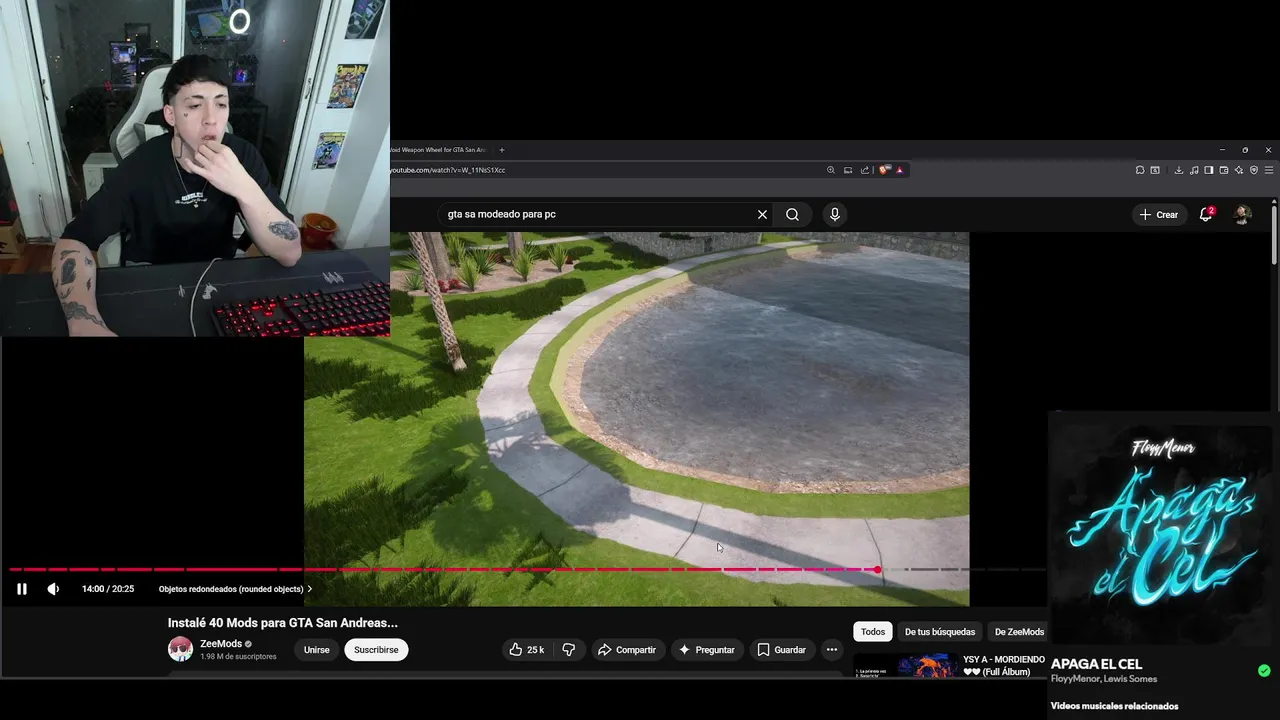Click the media control music note icon
The height and width of the screenshot is (720, 1280).
click(x=1194, y=170)
